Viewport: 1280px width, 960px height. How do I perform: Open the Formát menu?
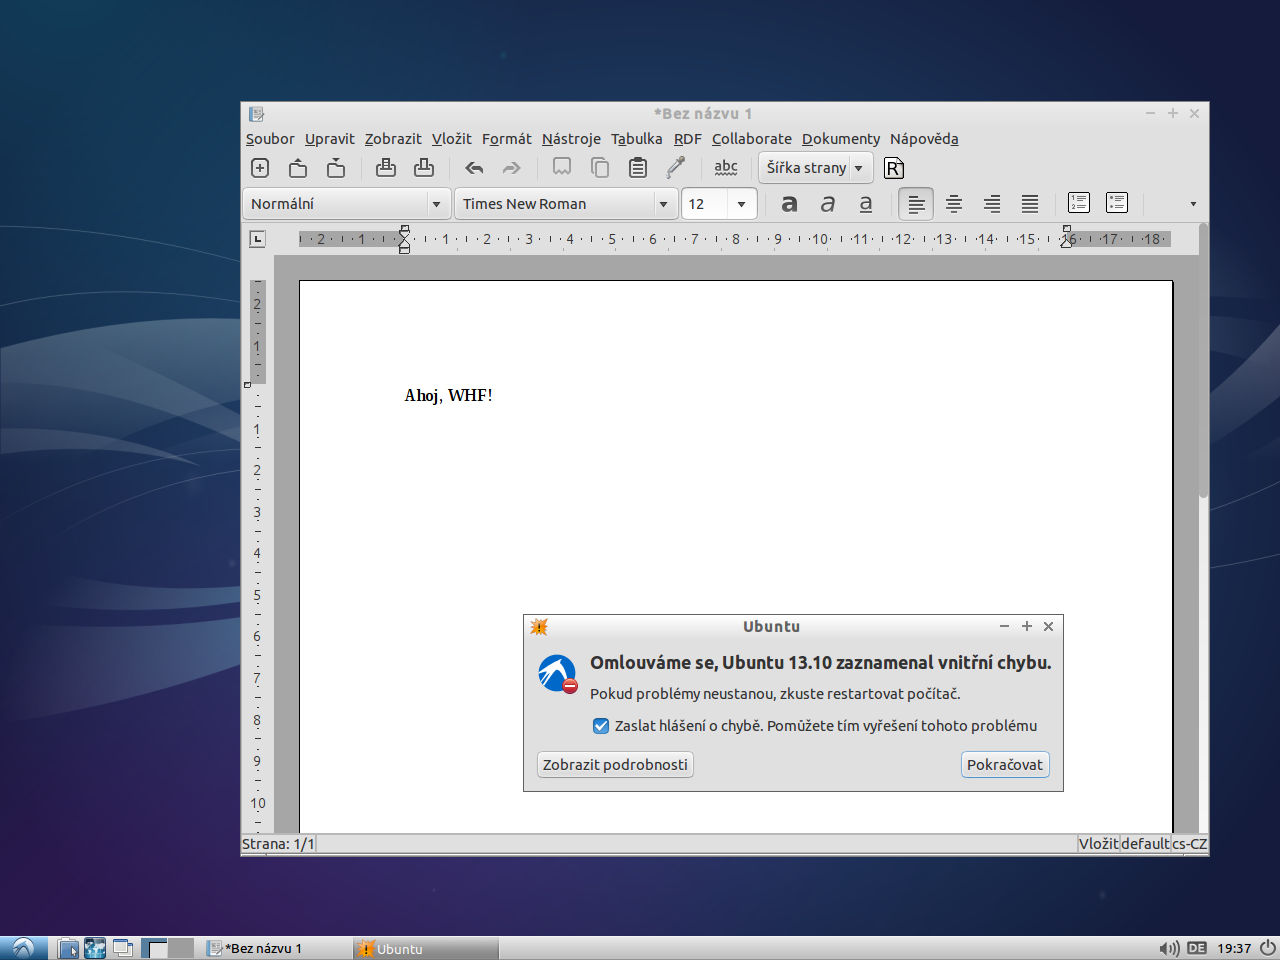coord(507,139)
